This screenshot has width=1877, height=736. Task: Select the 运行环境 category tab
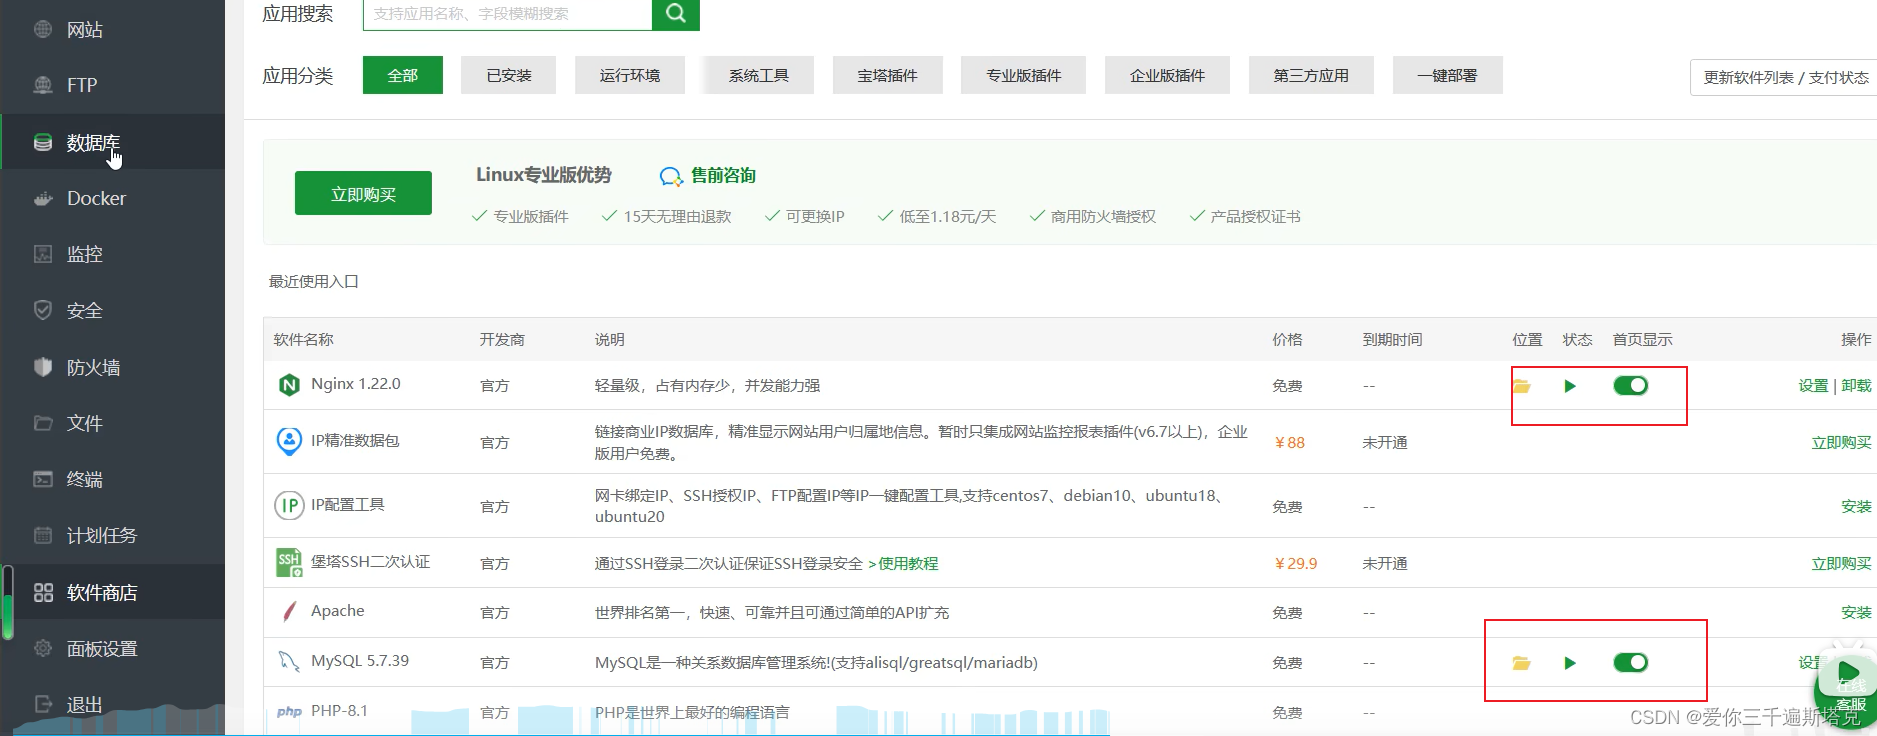point(630,75)
